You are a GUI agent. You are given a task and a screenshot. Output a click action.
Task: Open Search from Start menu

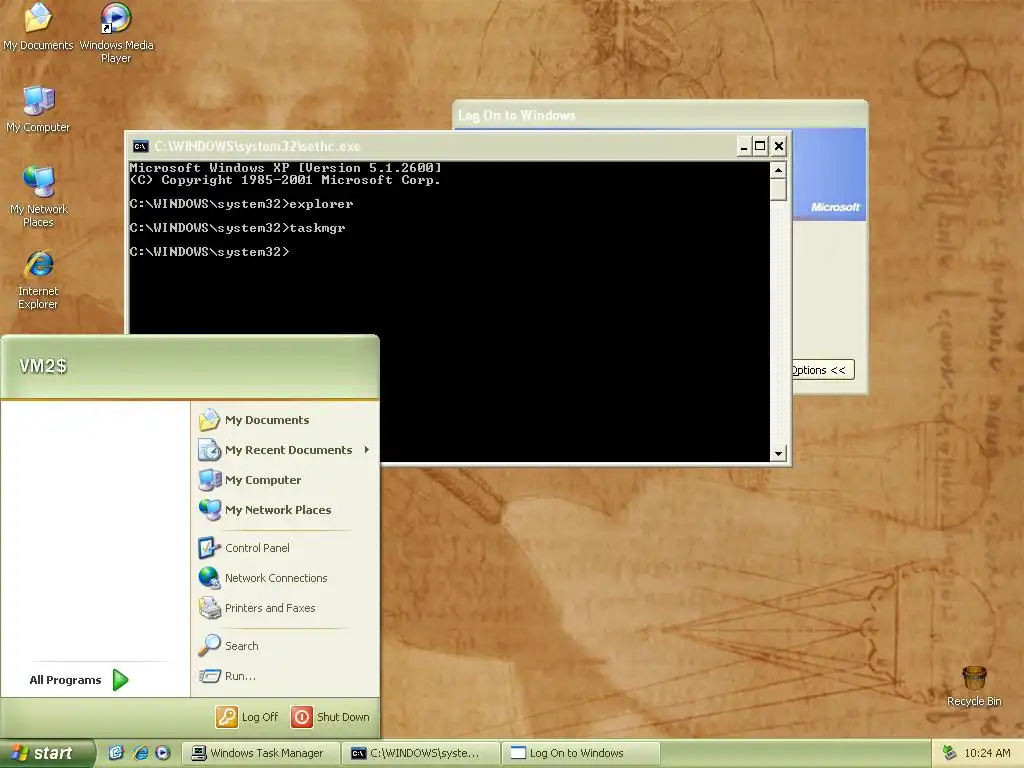tap(285, 646)
